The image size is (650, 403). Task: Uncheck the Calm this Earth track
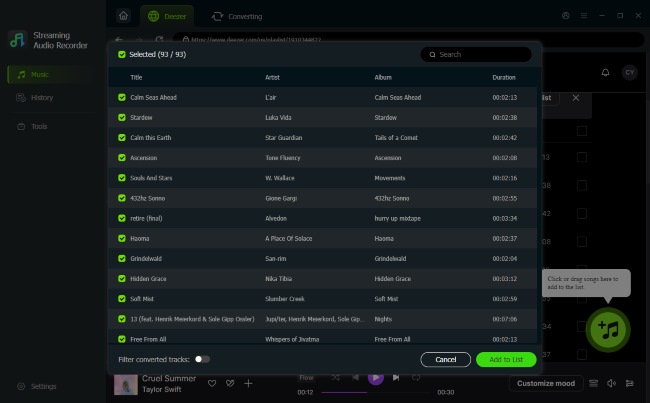click(122, 138)
